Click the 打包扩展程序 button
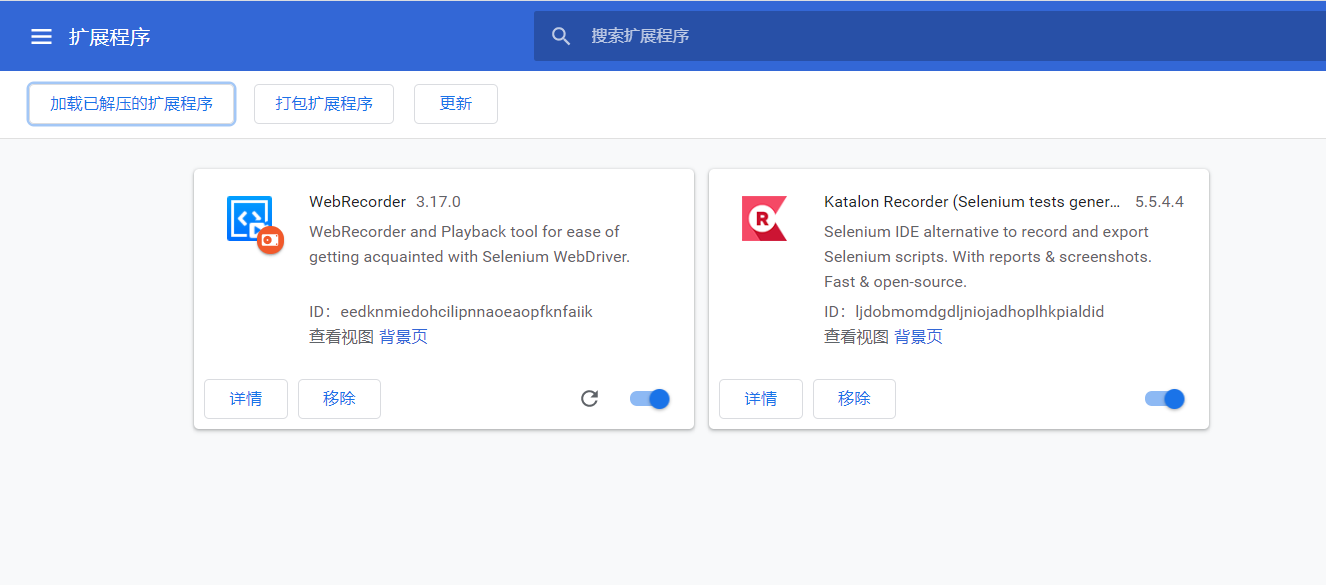Viewport: 1326px width, 585px height. [x=324, y=104]
